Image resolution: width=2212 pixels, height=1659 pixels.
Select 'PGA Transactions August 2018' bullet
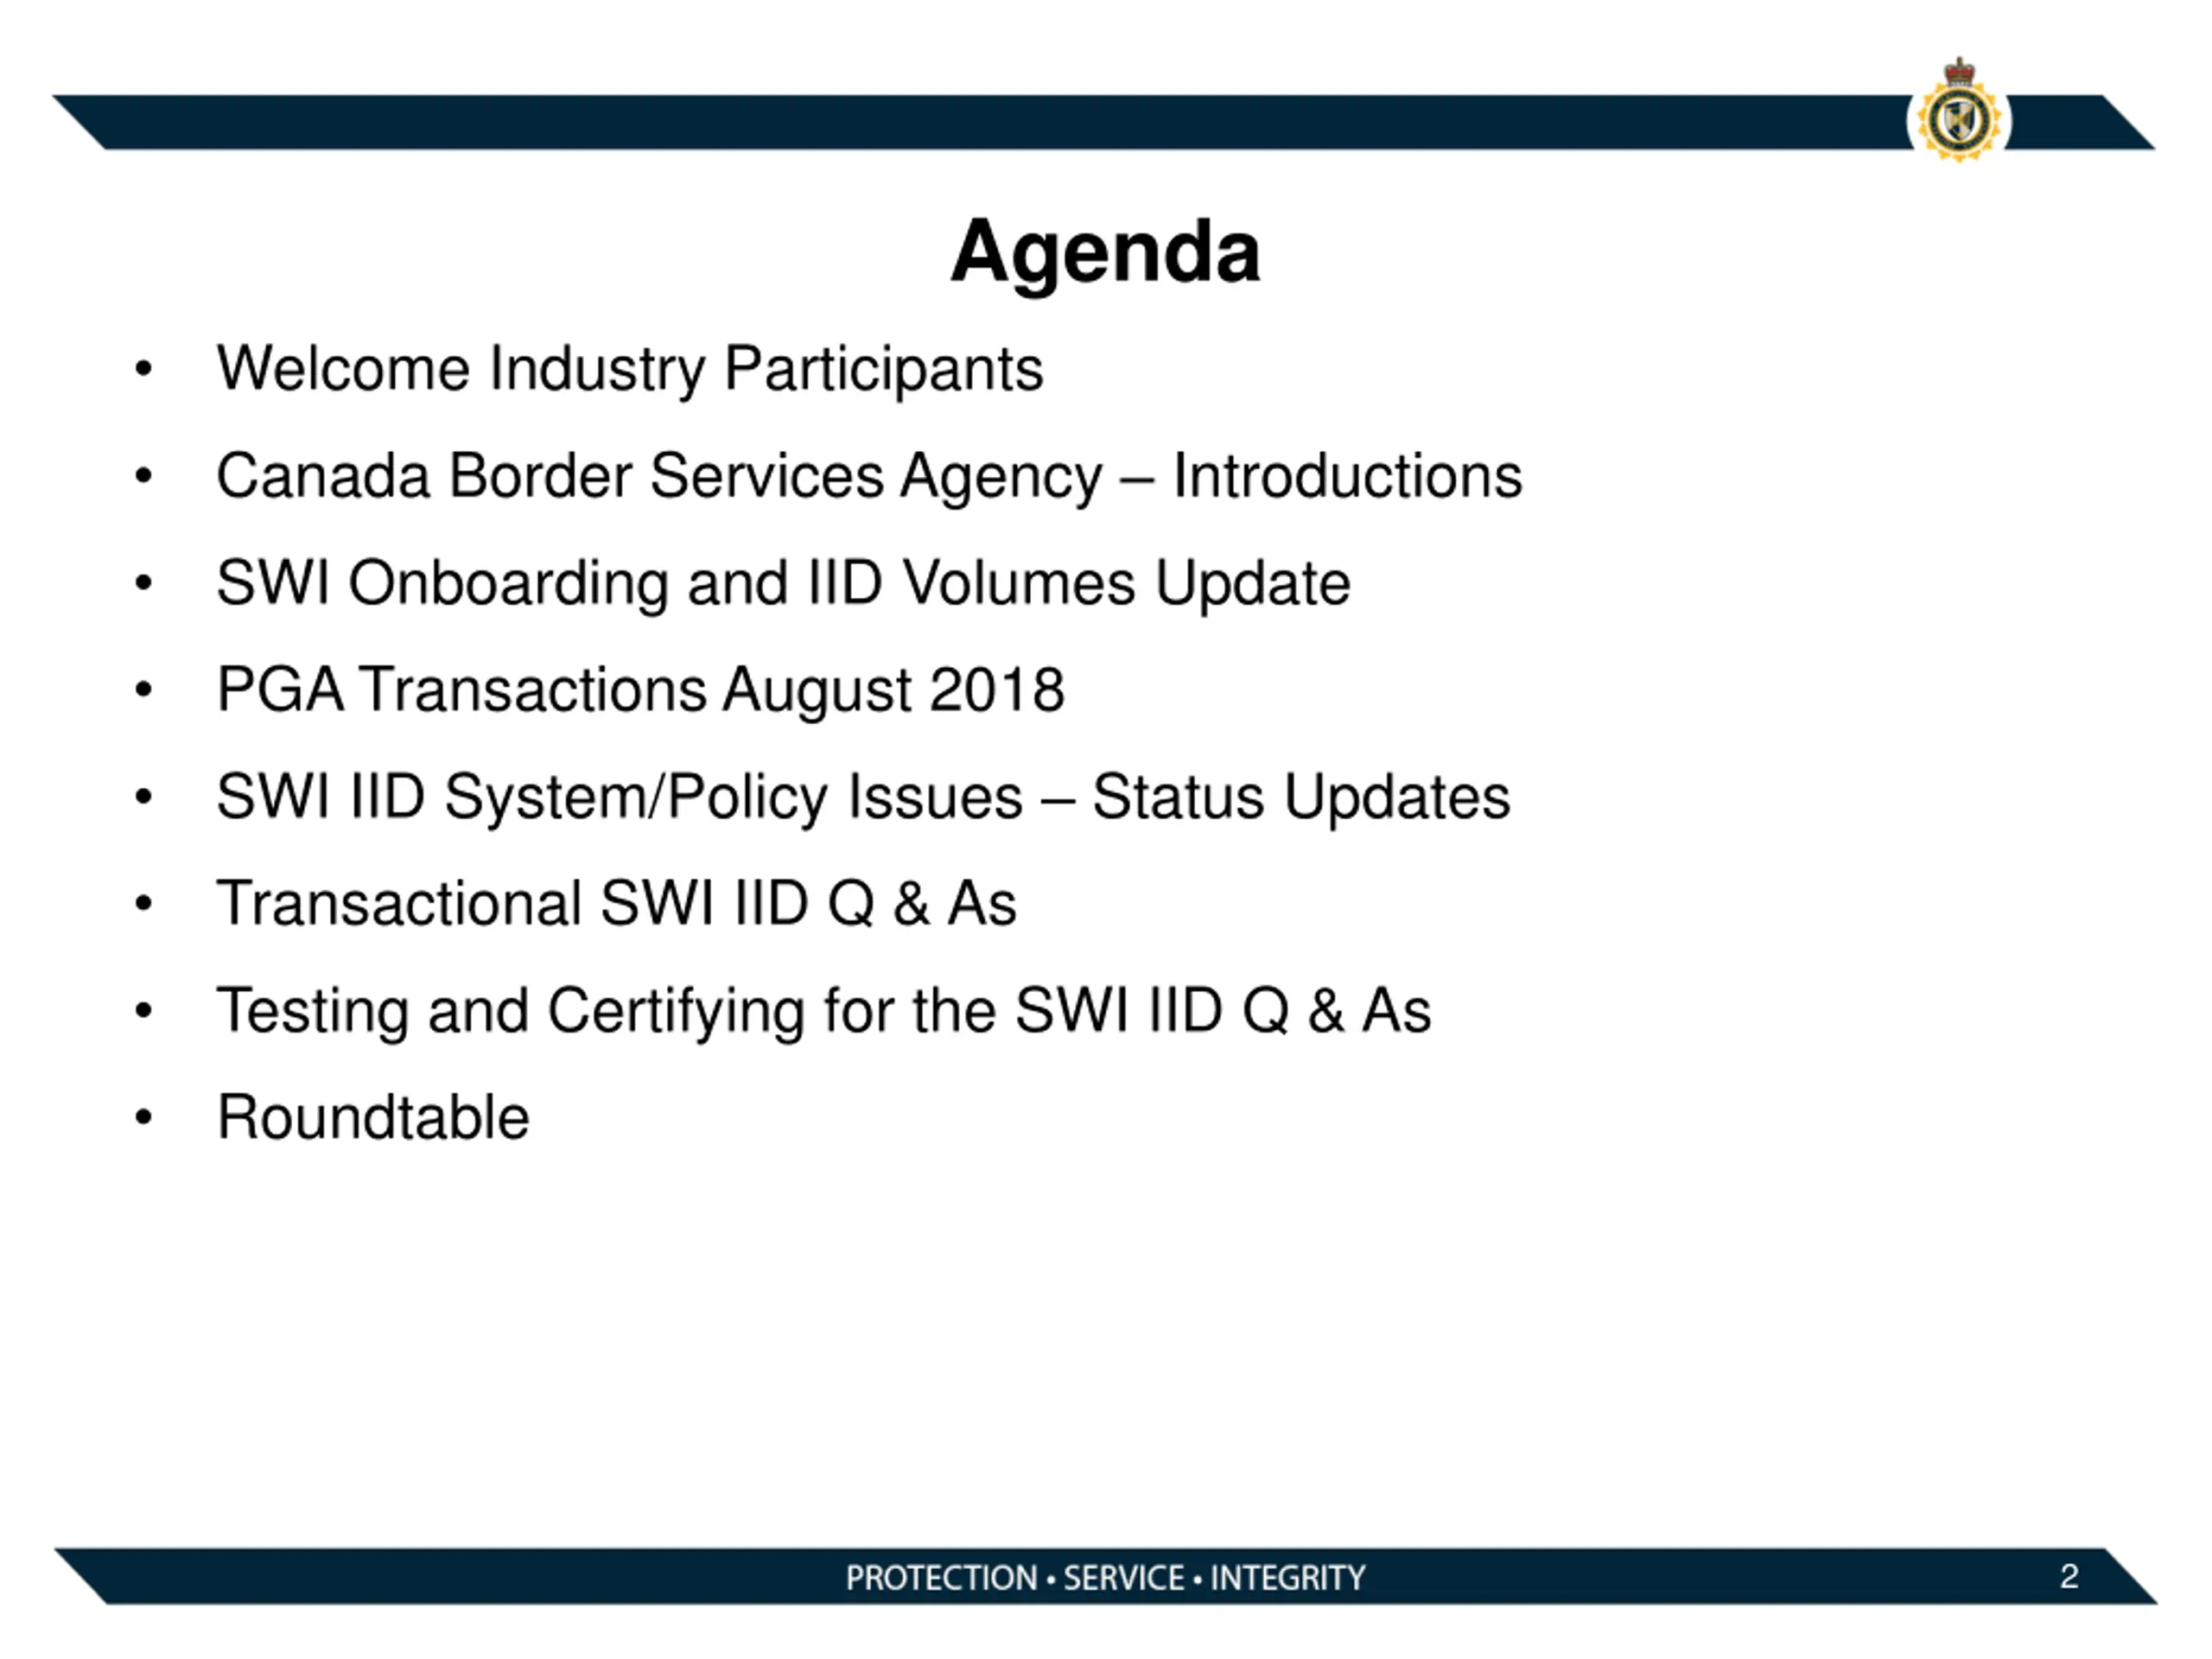tap(641, 690)
